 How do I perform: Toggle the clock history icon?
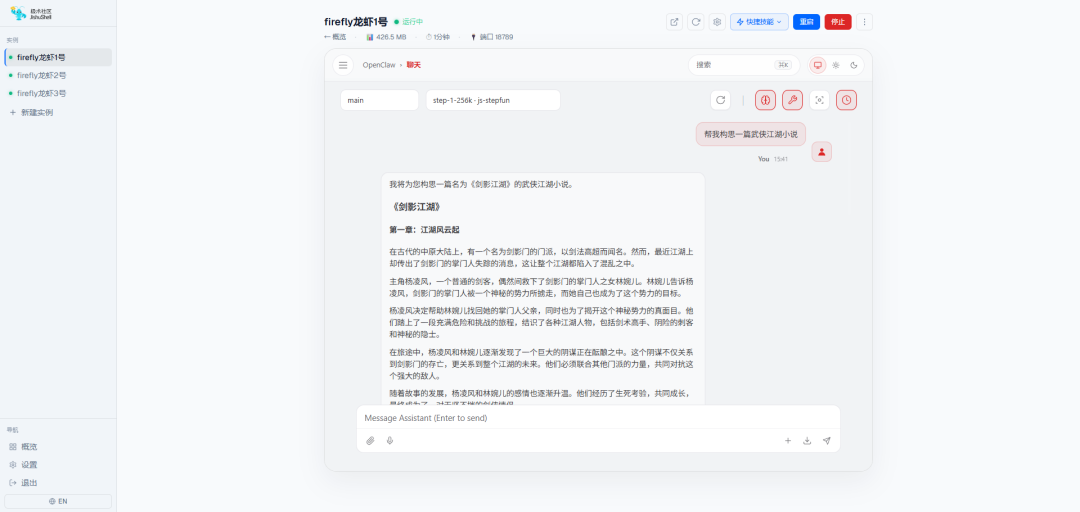click(x=847, y=100)
